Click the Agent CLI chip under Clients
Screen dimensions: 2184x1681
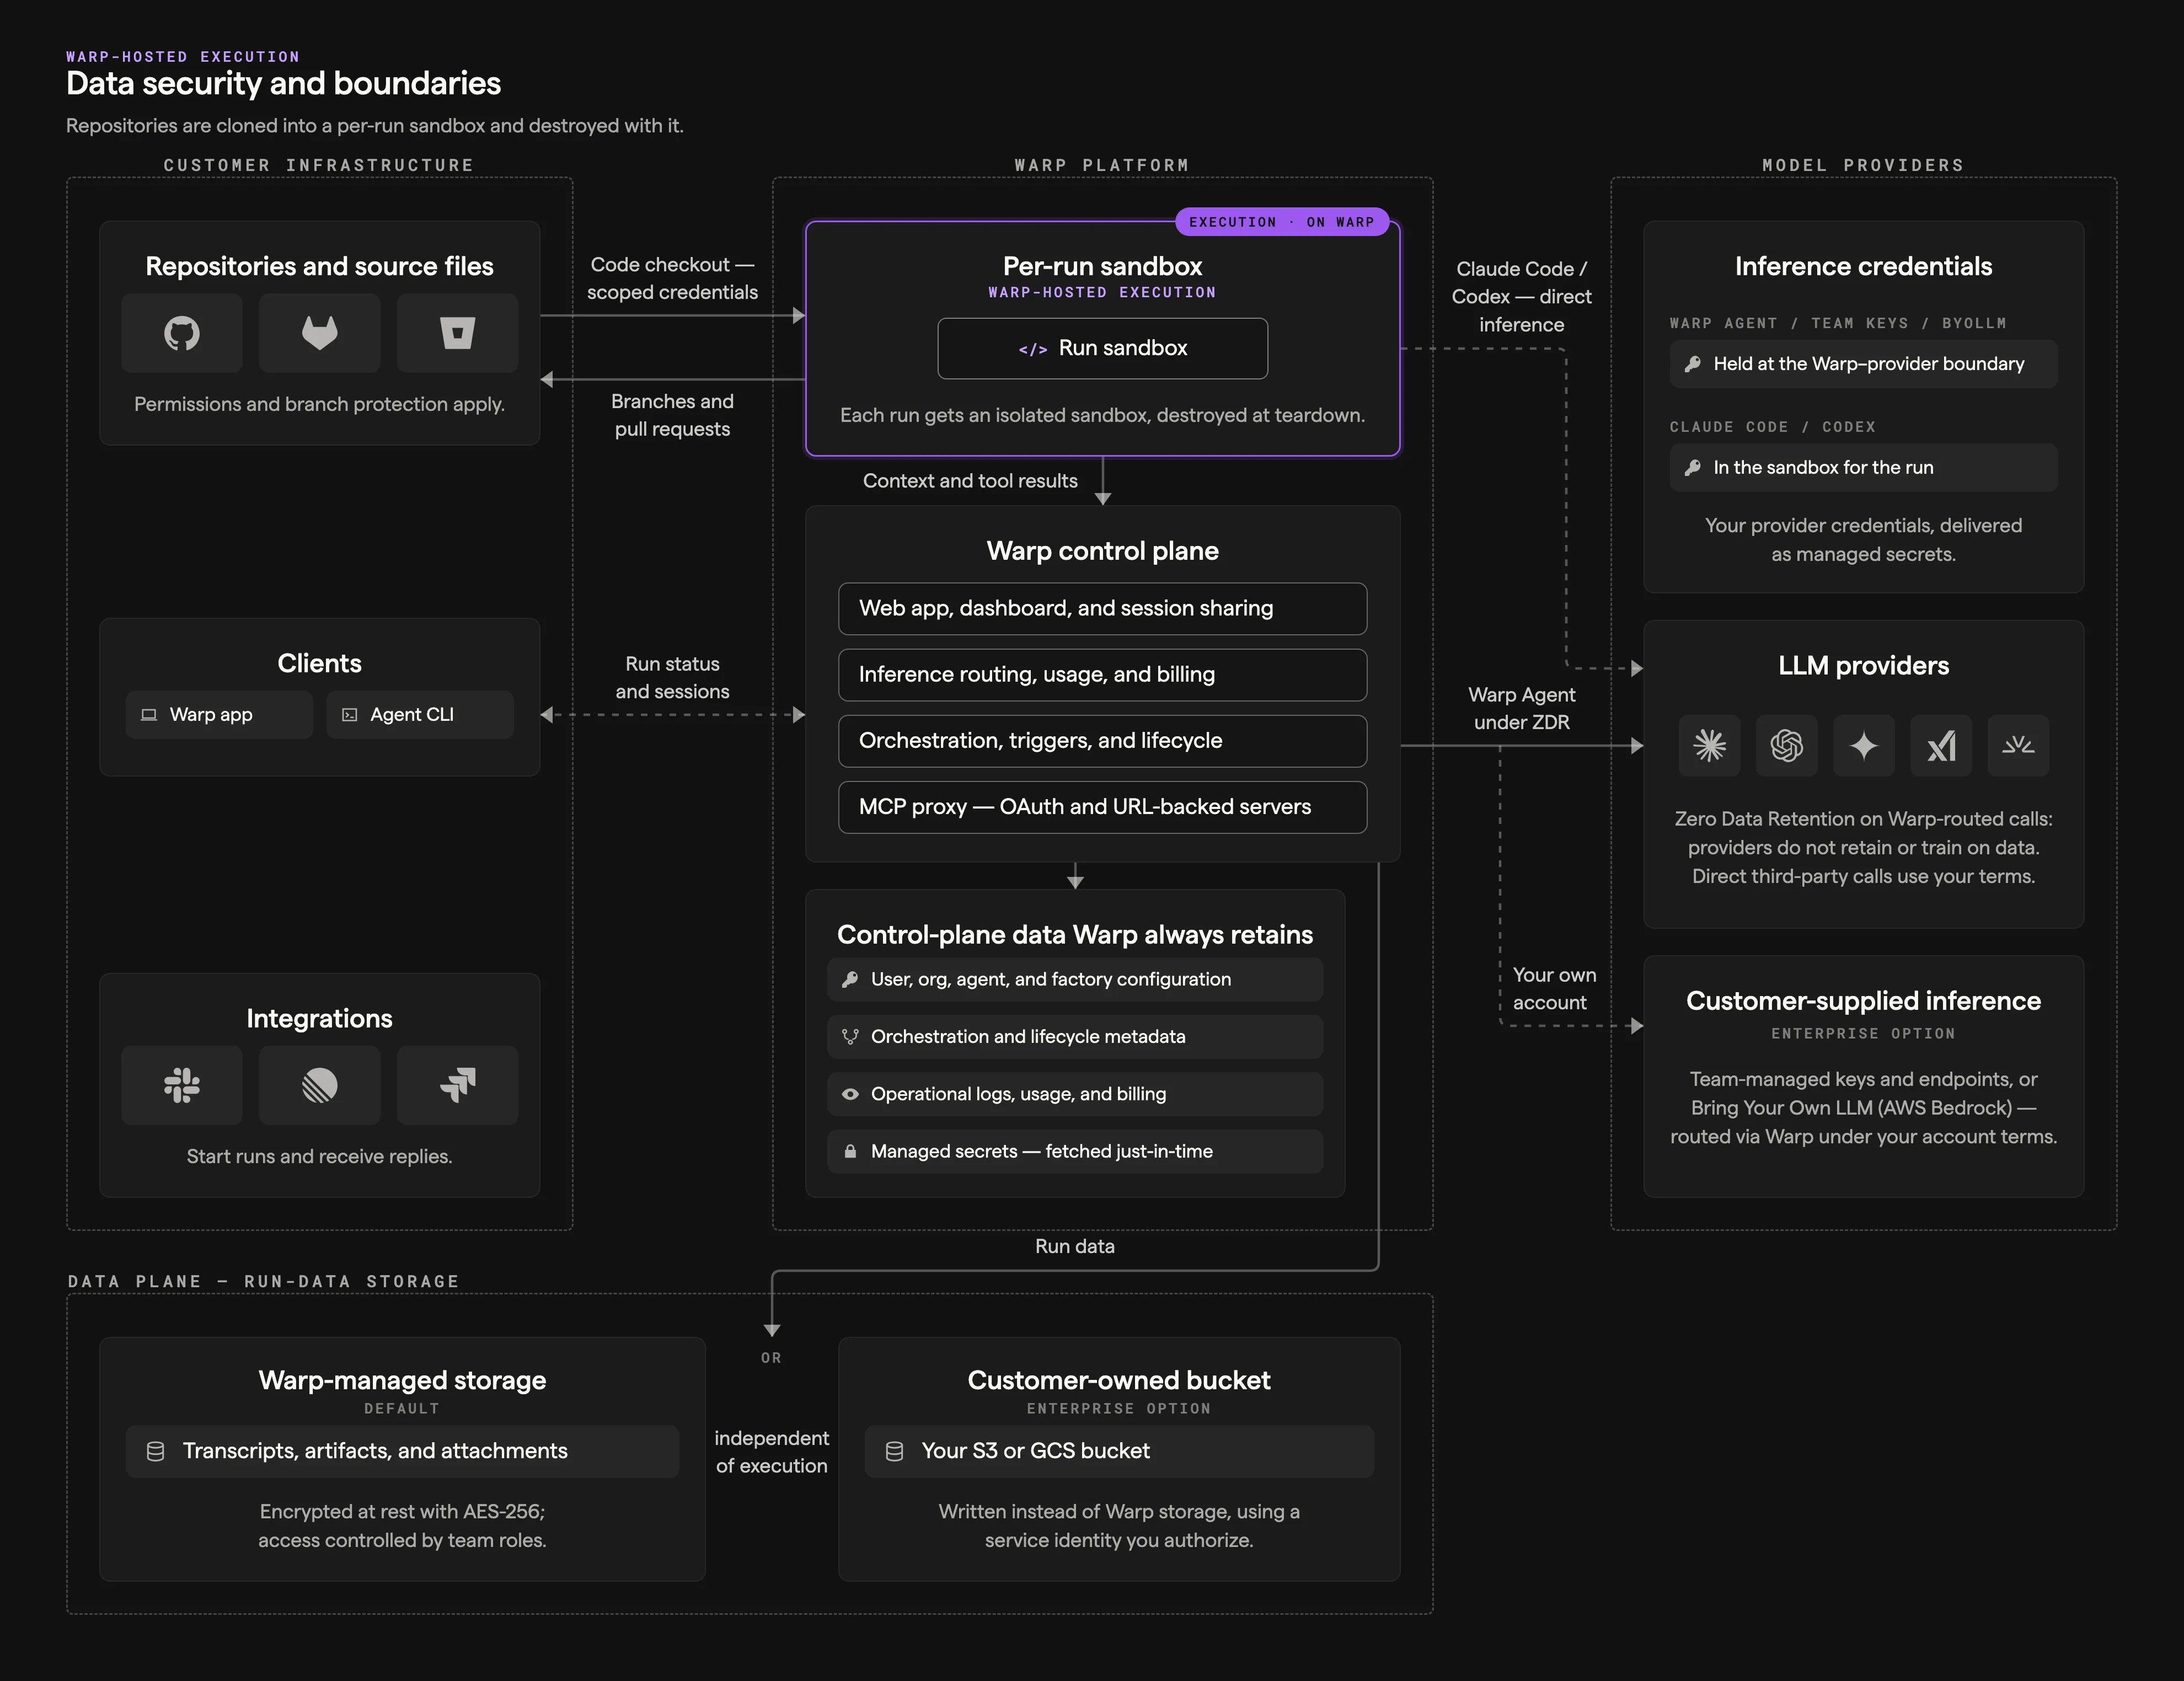point(419,715)
